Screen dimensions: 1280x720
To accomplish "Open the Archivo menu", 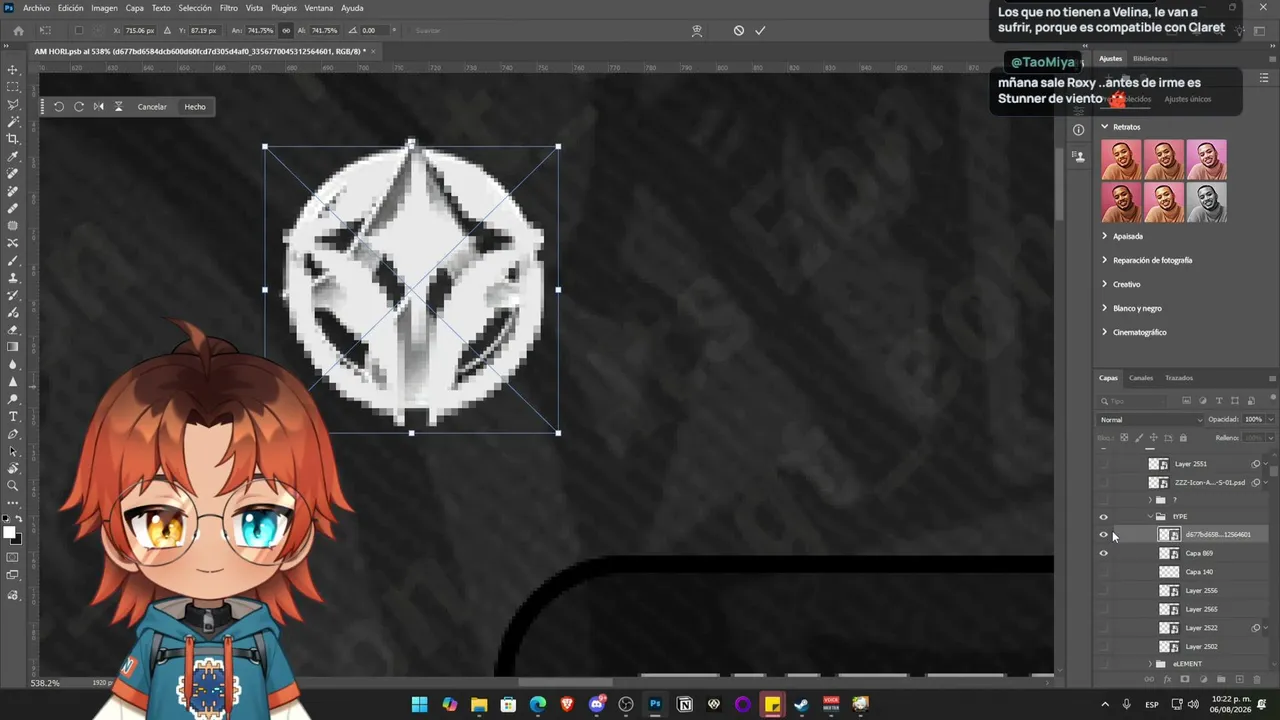I will tap(36, 8).
